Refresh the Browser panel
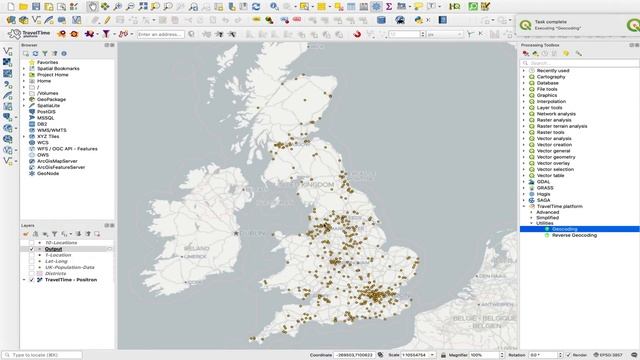This screenshot has width=640, height=360. pyautogui.click(x=36, y=53)
